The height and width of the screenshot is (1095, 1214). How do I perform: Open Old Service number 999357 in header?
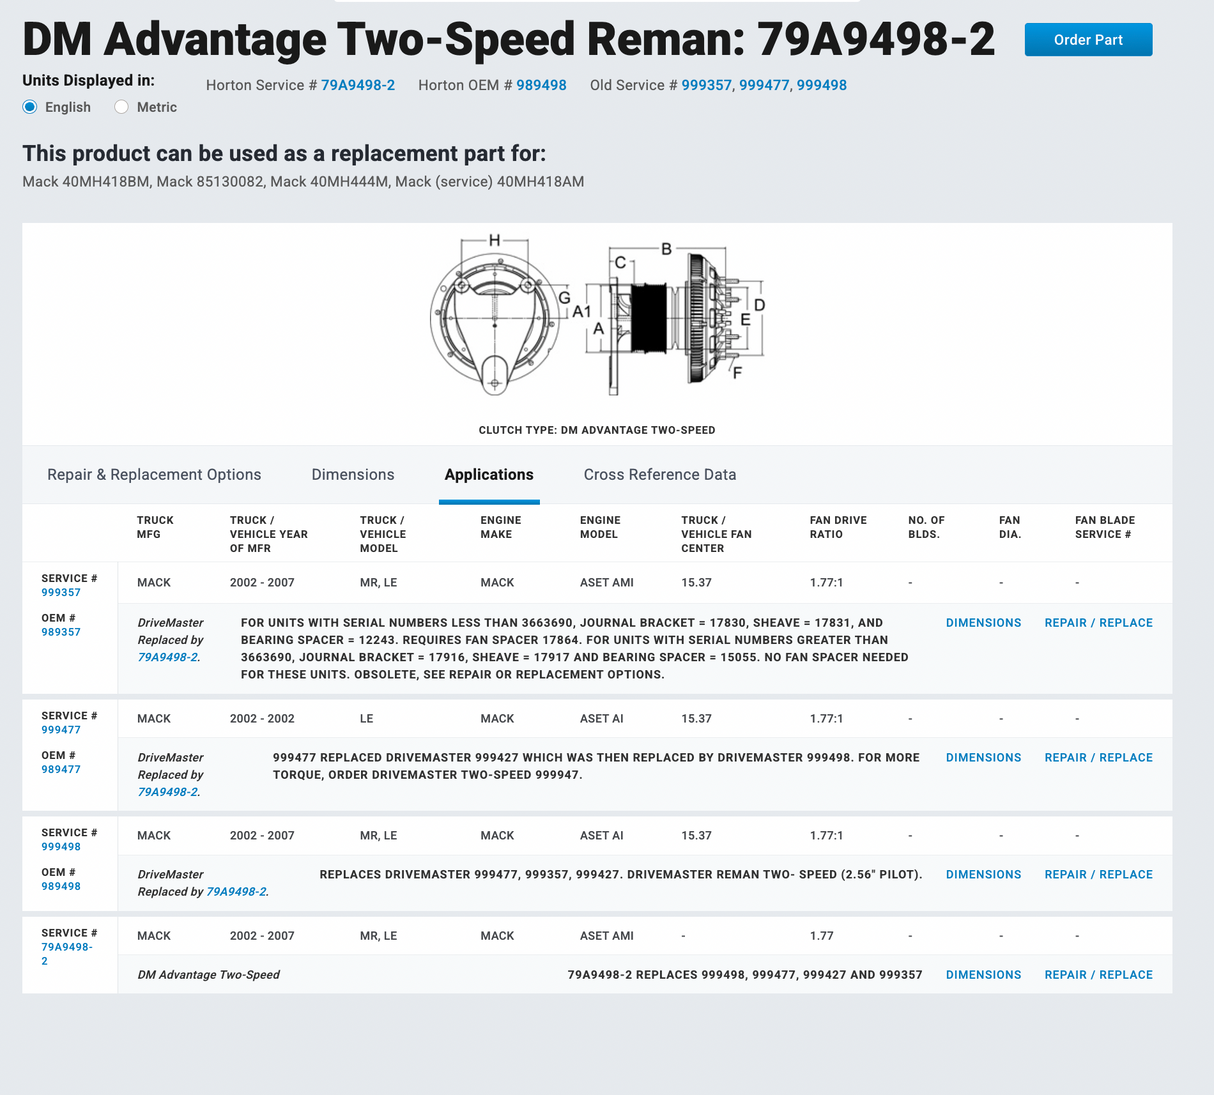click(x=706, y=85)
